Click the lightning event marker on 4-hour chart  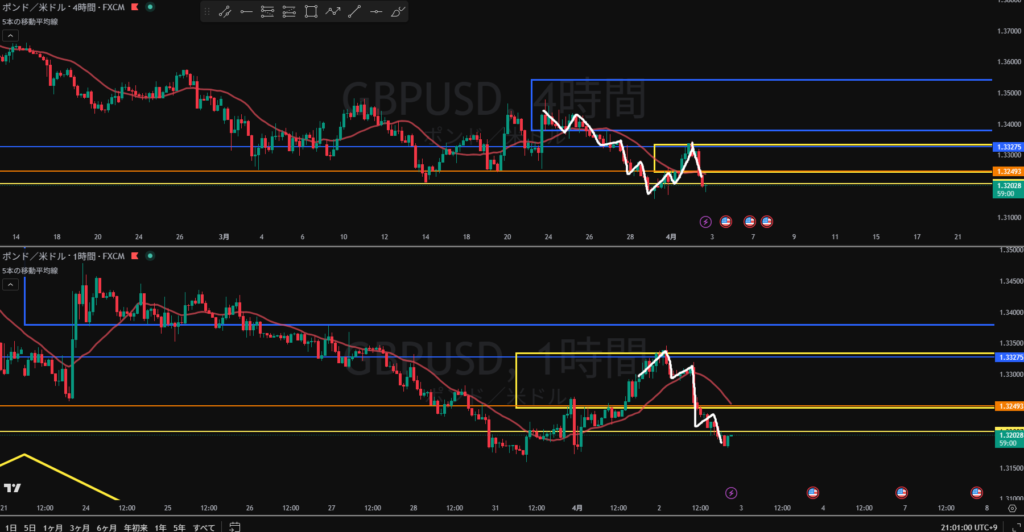tap(704, 220)
